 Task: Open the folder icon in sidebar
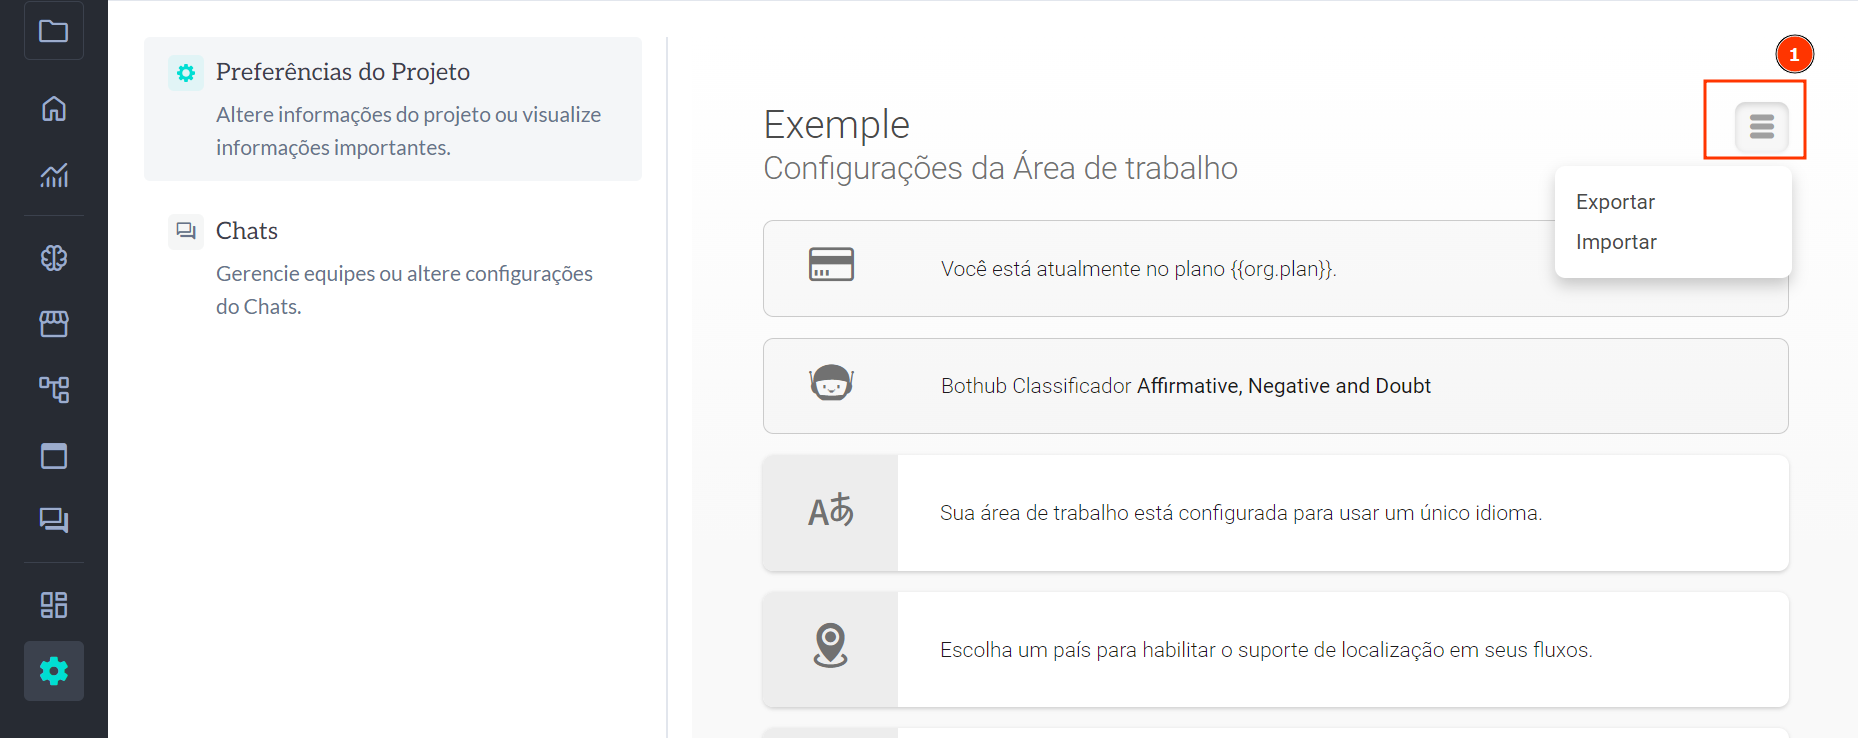54,32
